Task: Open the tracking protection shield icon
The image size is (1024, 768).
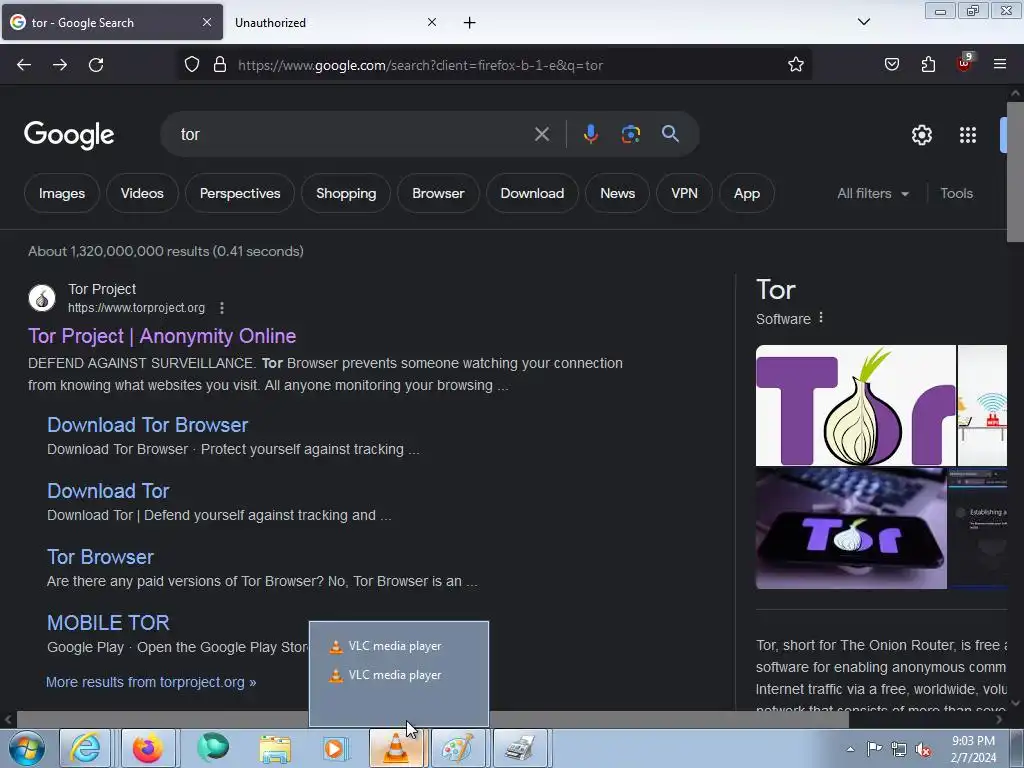Action: 191,65
